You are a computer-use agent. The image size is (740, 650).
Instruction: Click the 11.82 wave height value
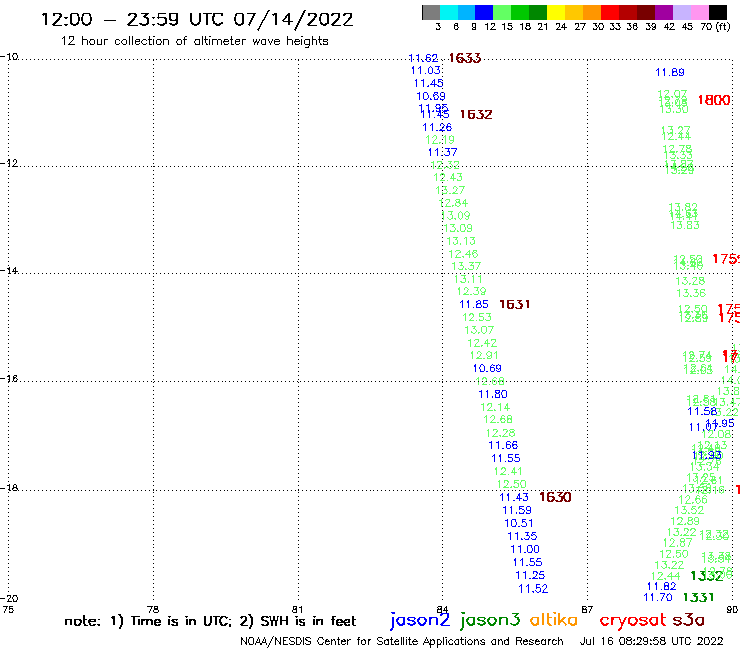661,586
